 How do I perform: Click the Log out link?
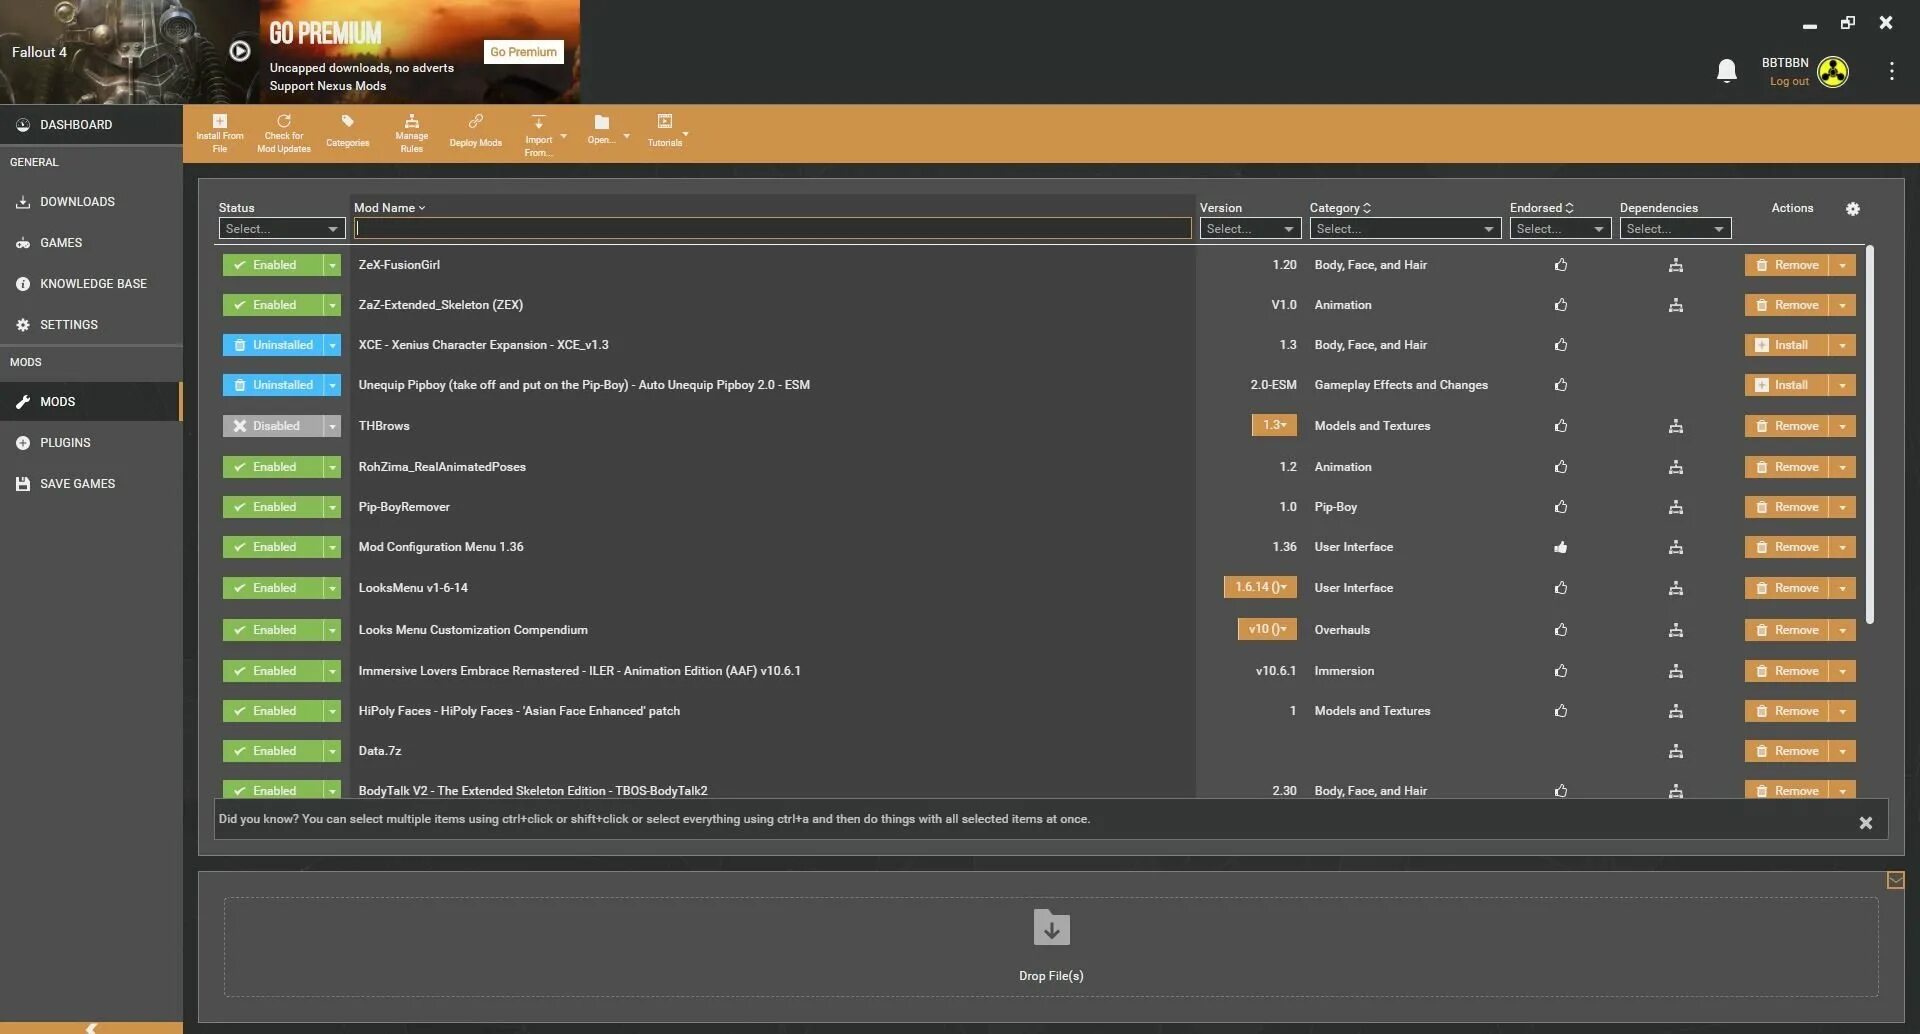coord(1789,82)
